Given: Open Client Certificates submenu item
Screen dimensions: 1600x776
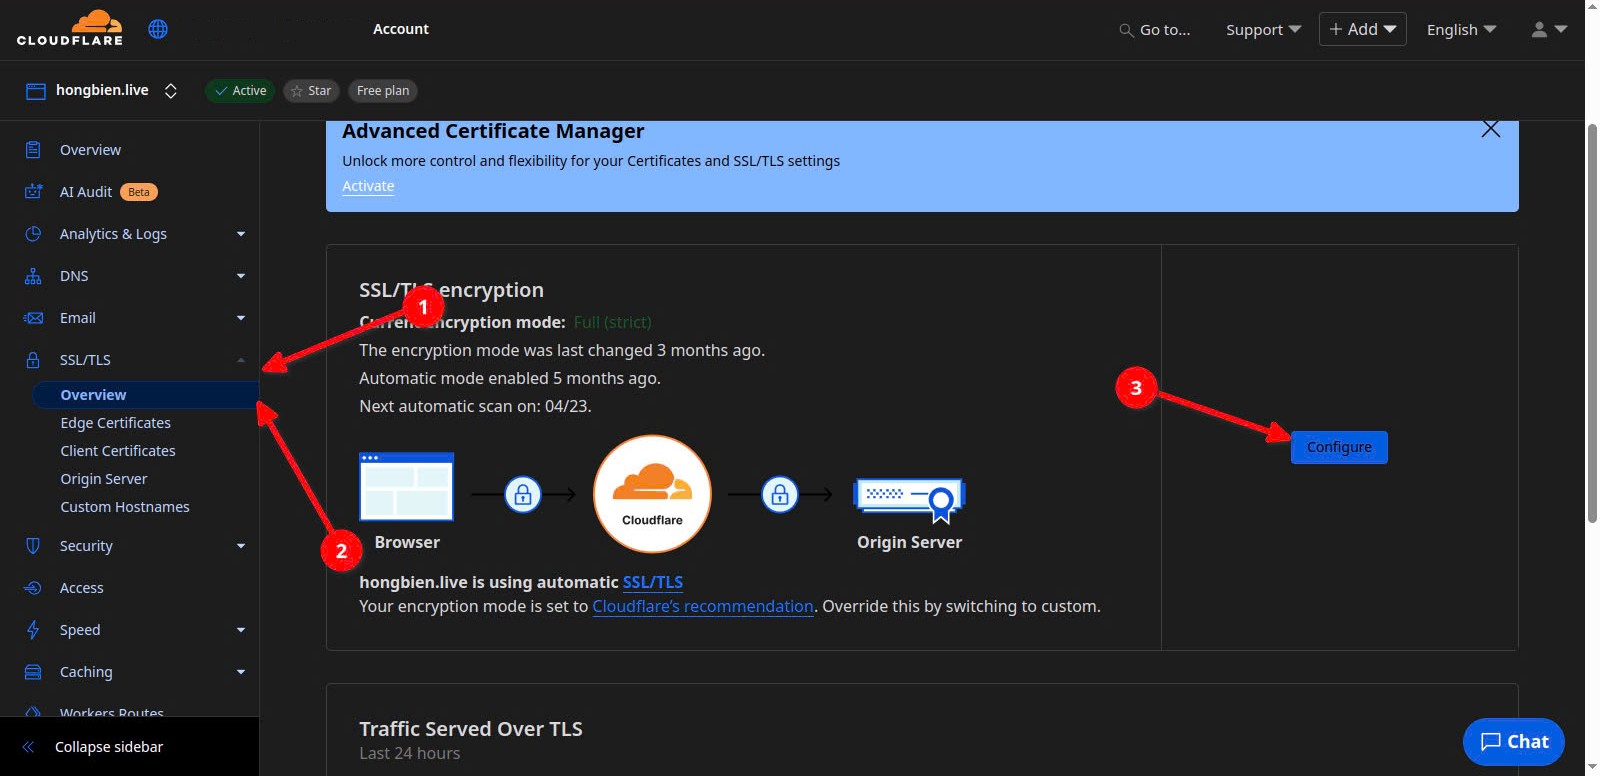Looking at the screenshot, I should pyautogui.click(x=118, y=451).
